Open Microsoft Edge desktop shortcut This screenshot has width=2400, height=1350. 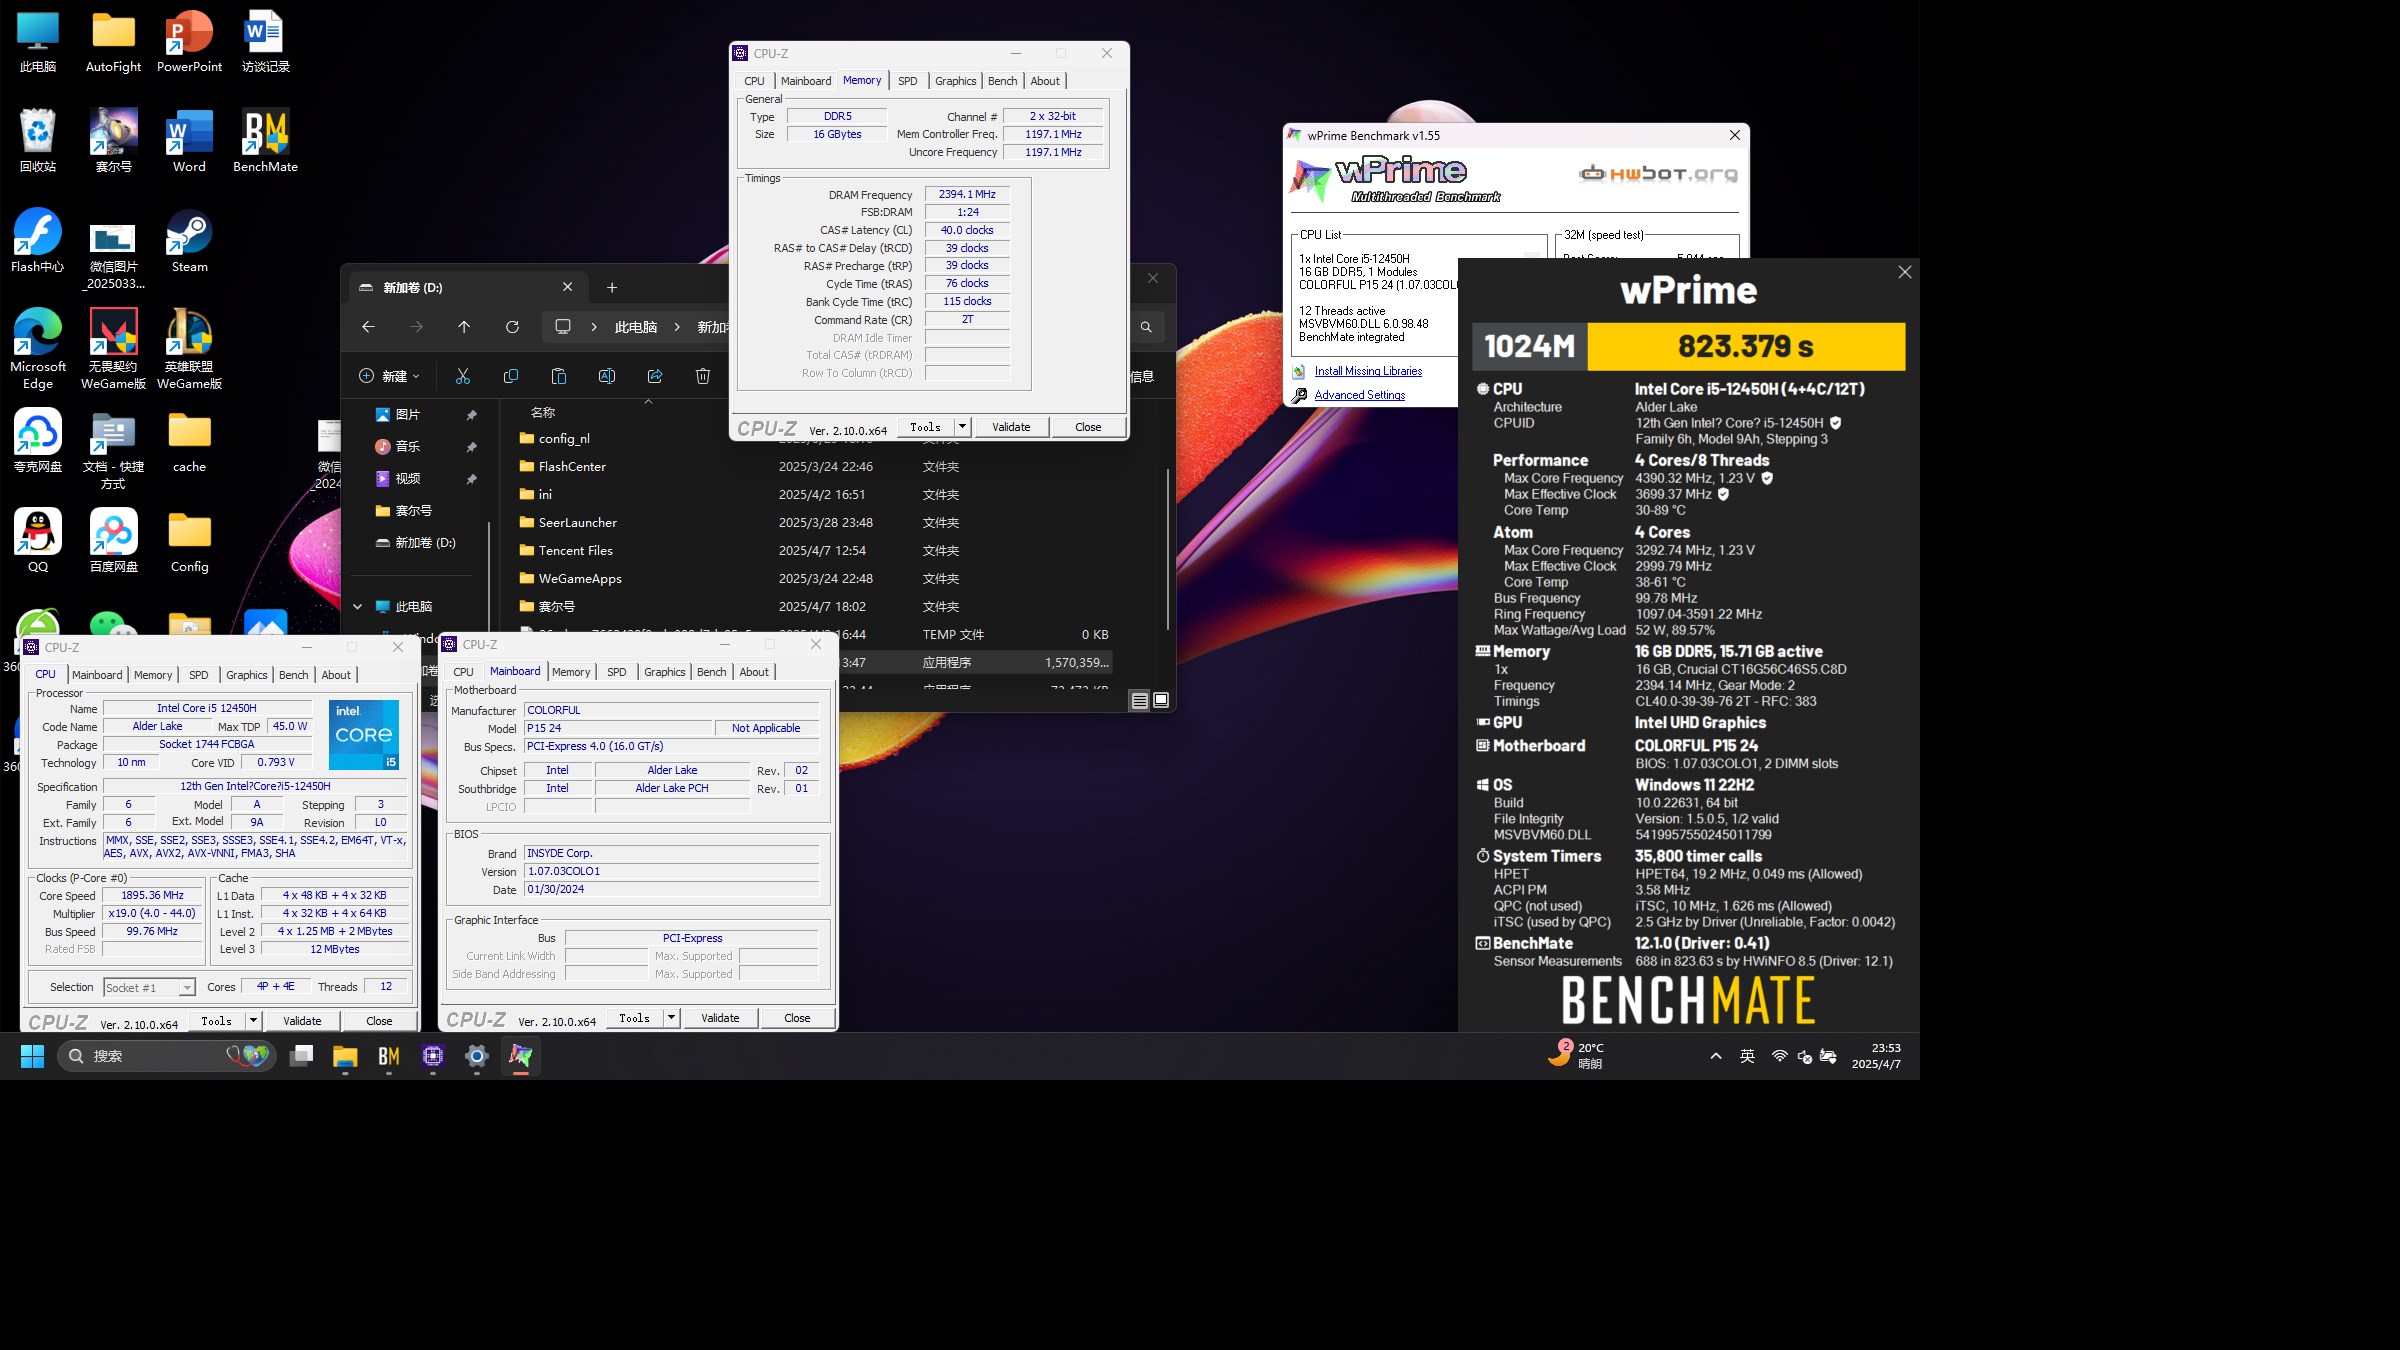tap(37, 348)
